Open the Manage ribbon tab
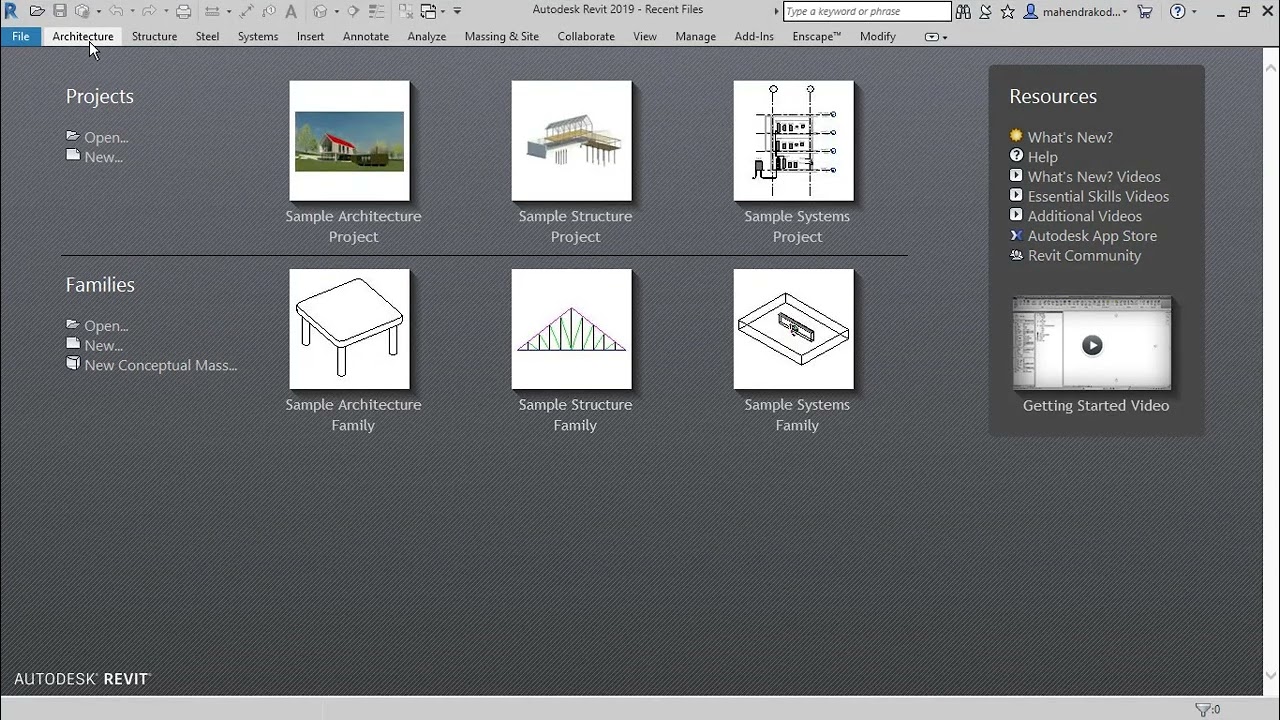This screenshot has height=720, width=1280. [695, 36]
